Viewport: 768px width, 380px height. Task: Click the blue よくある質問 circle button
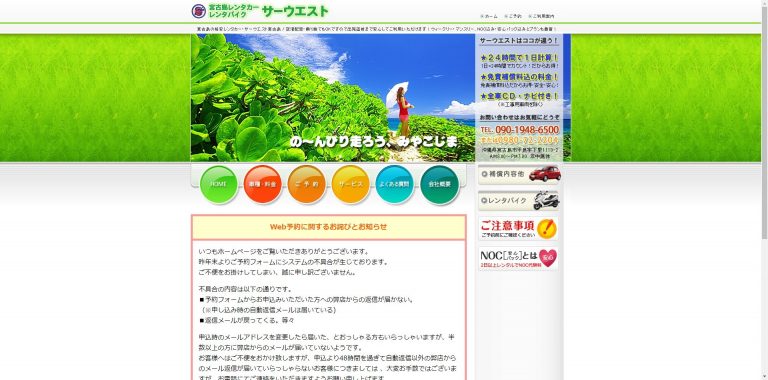395,185
